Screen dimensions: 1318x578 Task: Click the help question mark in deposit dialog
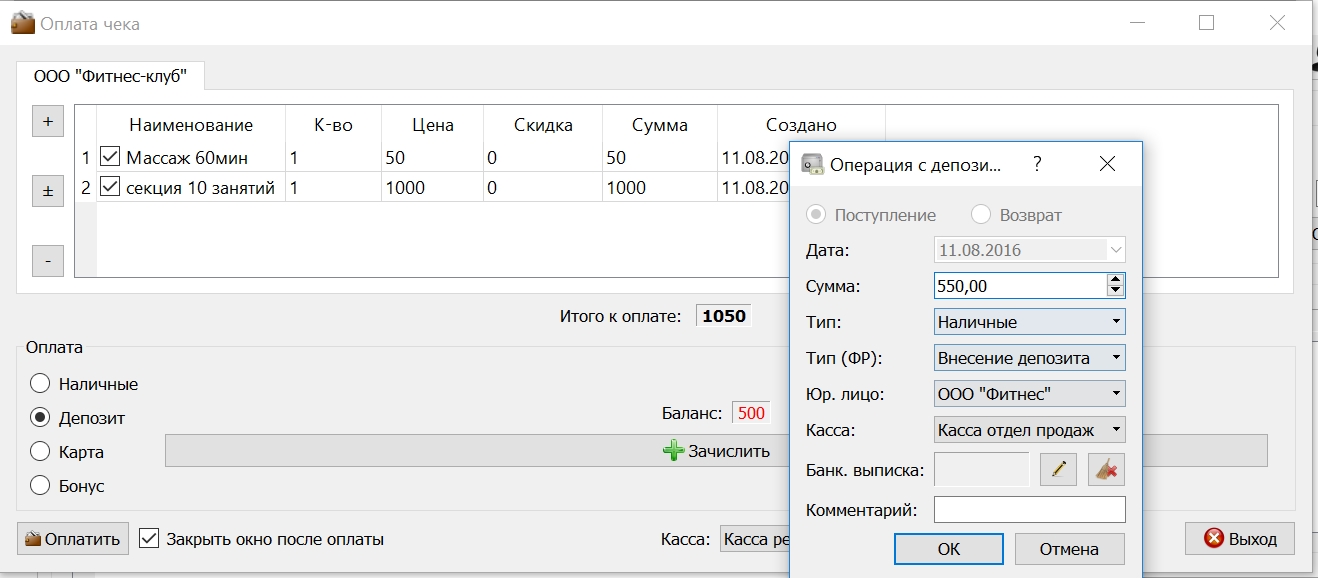click(1037, 164)
